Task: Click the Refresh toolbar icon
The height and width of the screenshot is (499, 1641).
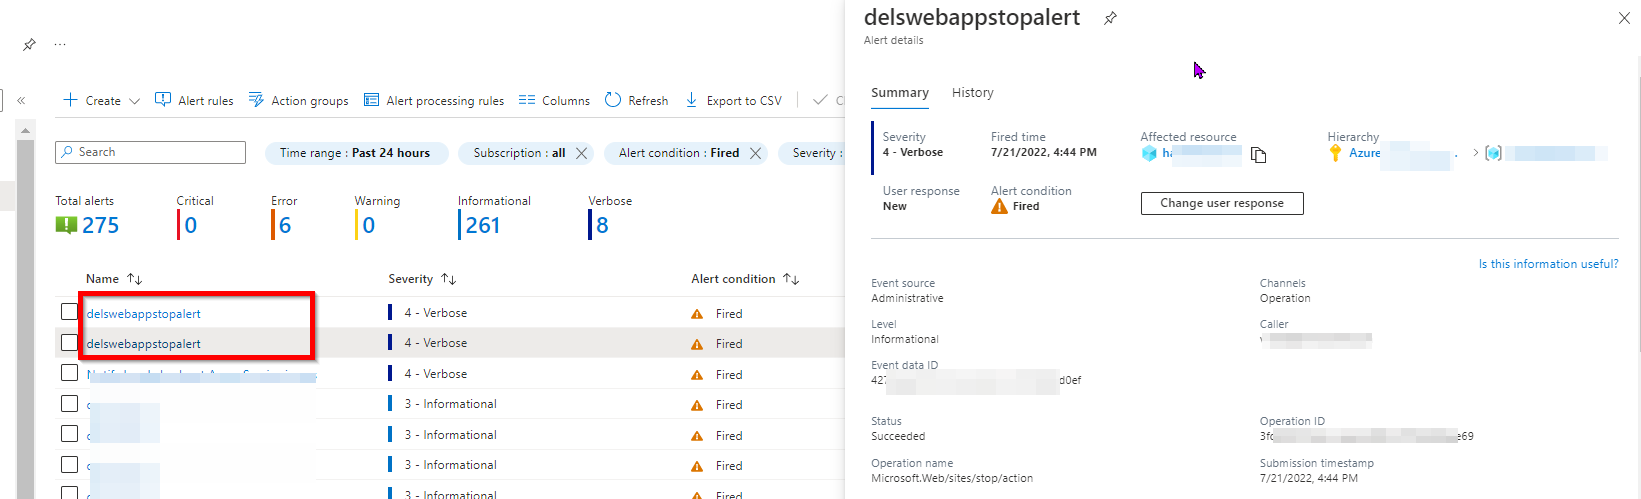Action: point(613,100)
